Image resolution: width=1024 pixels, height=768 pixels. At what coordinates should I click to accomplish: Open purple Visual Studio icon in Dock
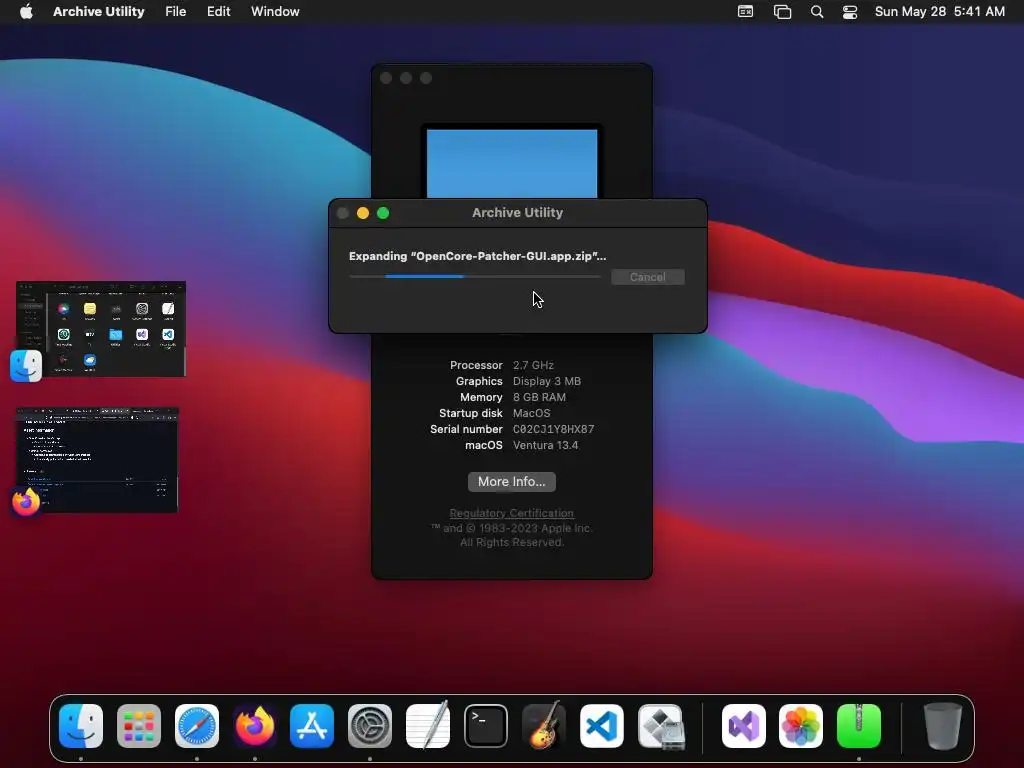click(744, 726)
